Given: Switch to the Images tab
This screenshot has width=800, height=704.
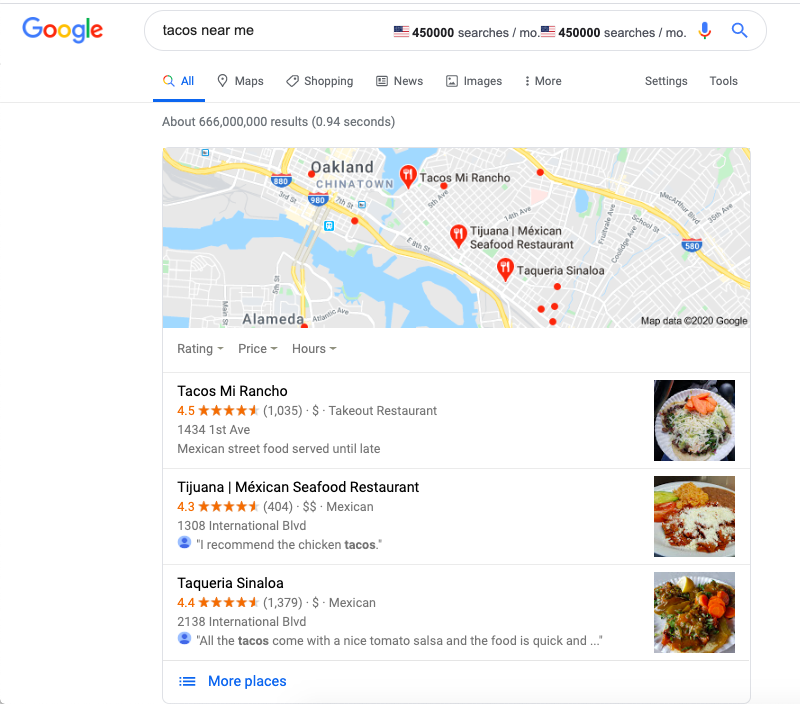Looking at the screenshot, I should pyautogui.click(x=474, y=81).
